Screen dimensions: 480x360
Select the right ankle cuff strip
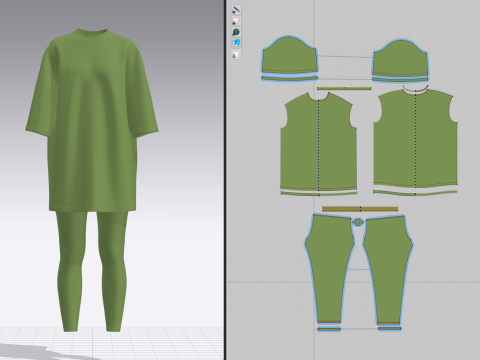389,329
